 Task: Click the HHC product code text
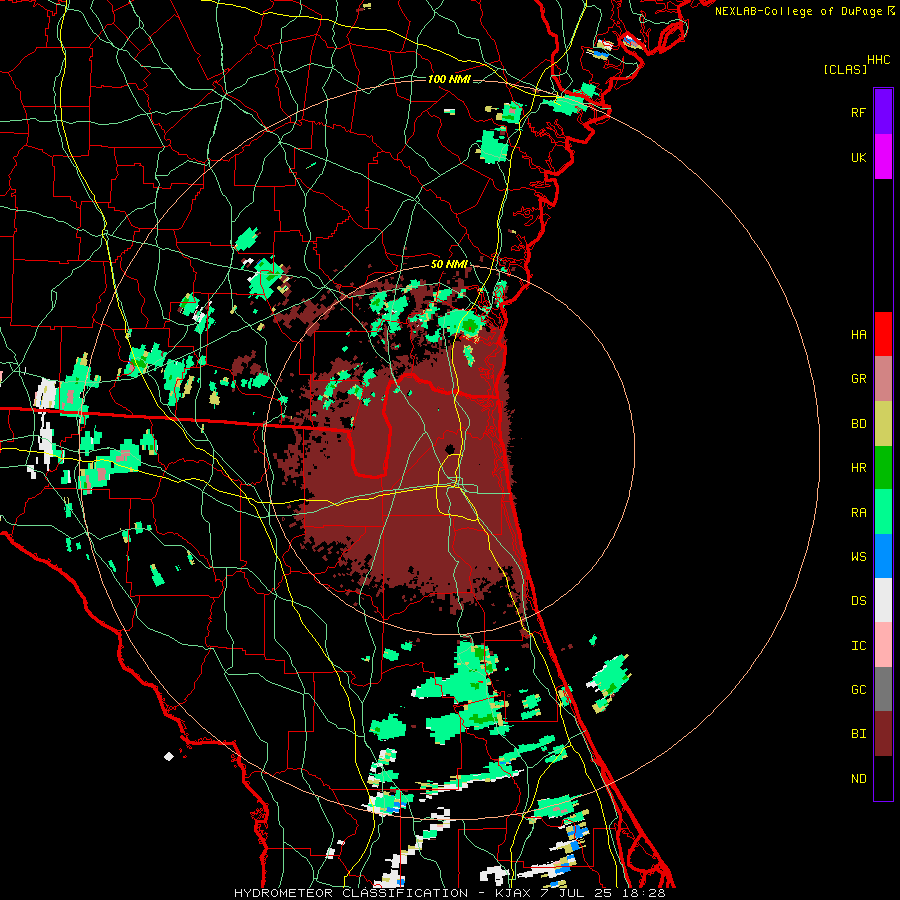tap(879, 60)
